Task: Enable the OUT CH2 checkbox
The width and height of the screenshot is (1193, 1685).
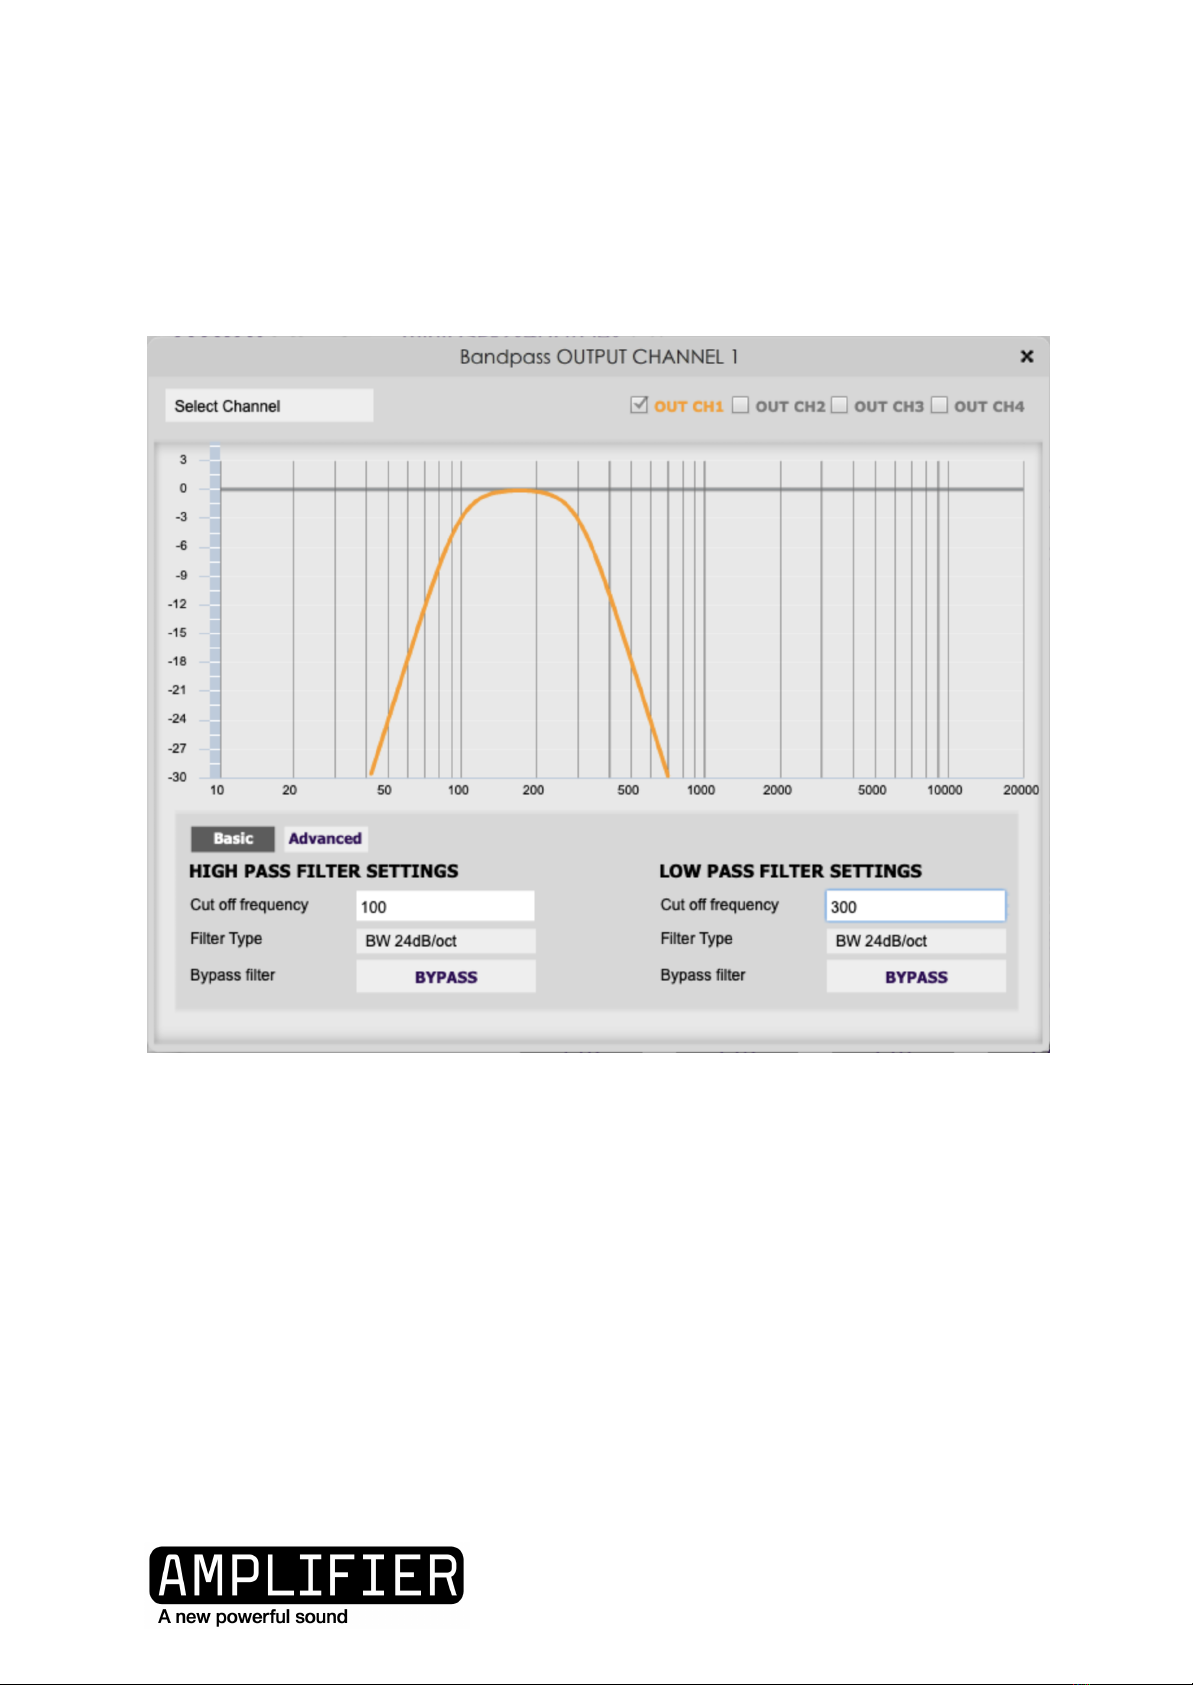Action: [740, 405]
